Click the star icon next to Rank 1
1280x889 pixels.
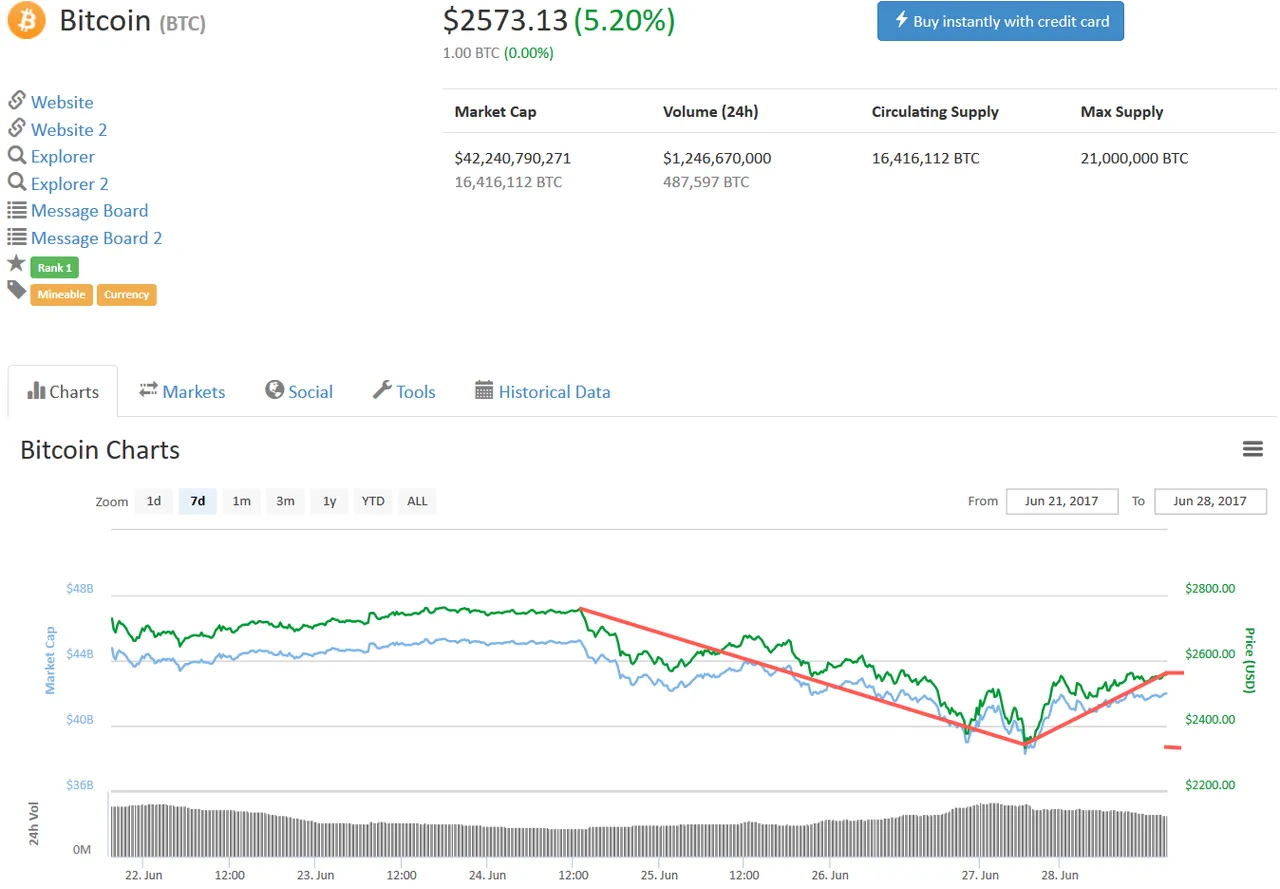(x=16, y=263)
